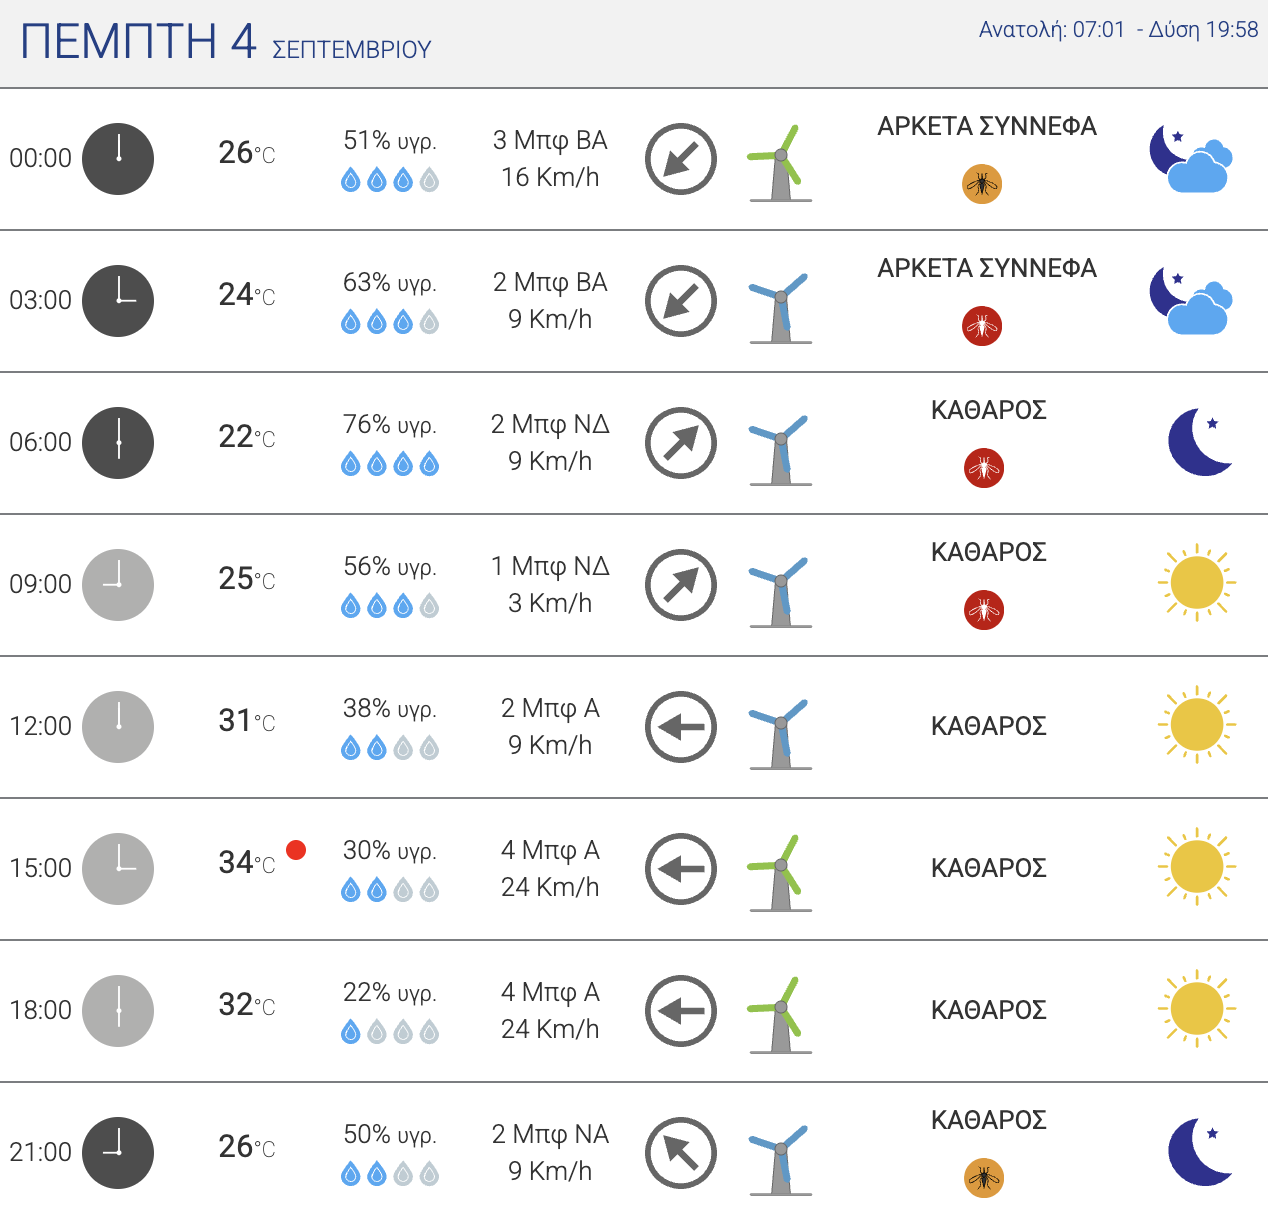
Task: Click the 21:00 time label
Action: [x=41, y=1152]
